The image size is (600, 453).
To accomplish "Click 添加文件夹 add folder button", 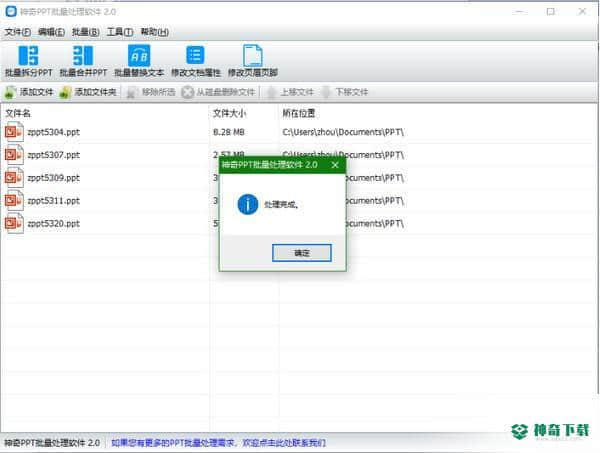I will pyautogui.click(x=88, y=92).
